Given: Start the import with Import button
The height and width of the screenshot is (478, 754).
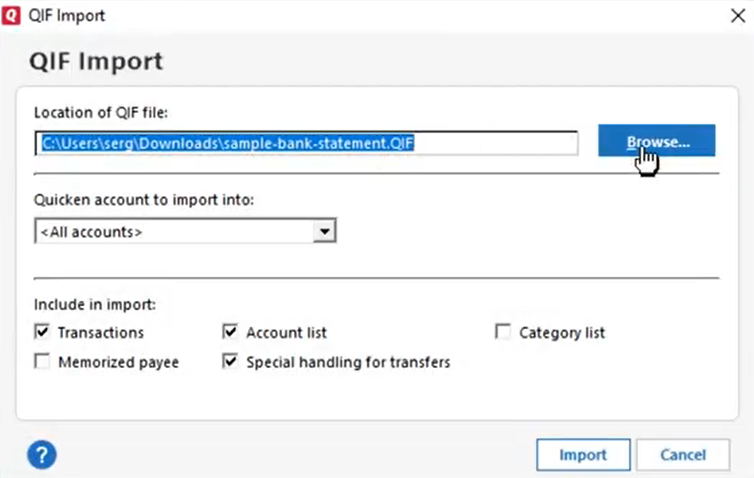Looking at the screenshot, I should coord(583,454).
